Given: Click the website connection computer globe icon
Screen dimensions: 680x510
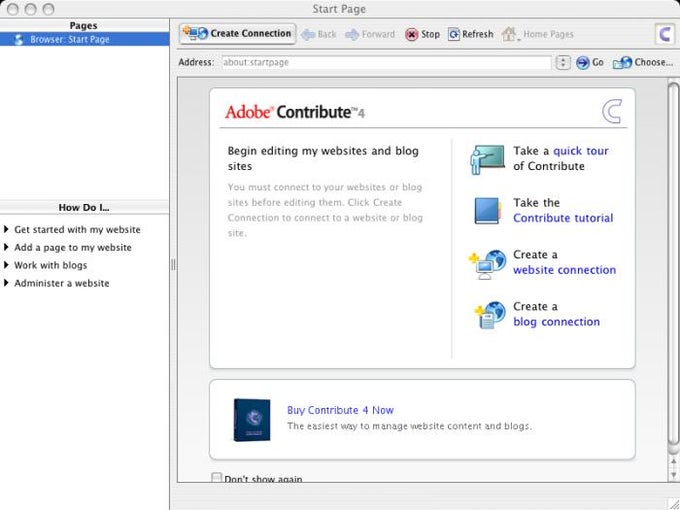Looking at the screenshot, I should pos(487,264).
